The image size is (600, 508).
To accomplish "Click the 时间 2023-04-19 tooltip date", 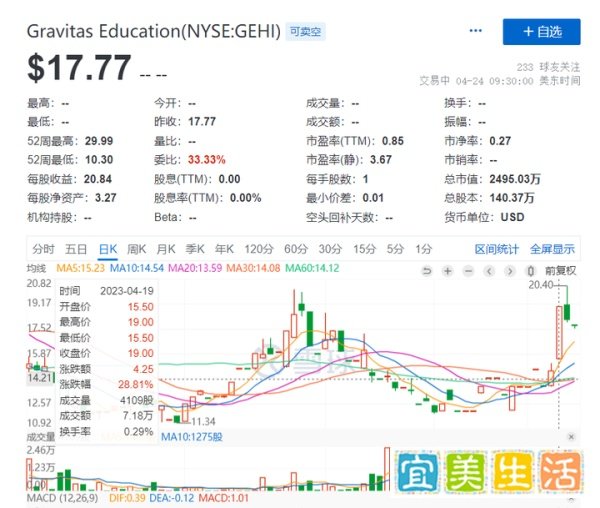I will point(127,291).
